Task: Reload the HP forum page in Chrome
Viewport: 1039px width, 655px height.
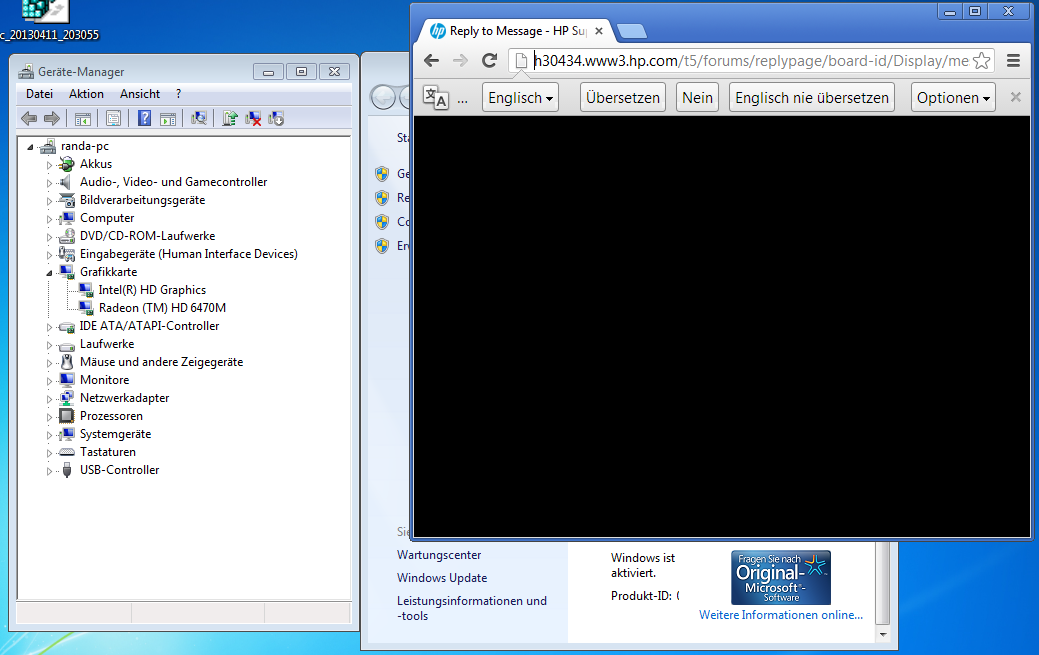Action: click(490, 61)
